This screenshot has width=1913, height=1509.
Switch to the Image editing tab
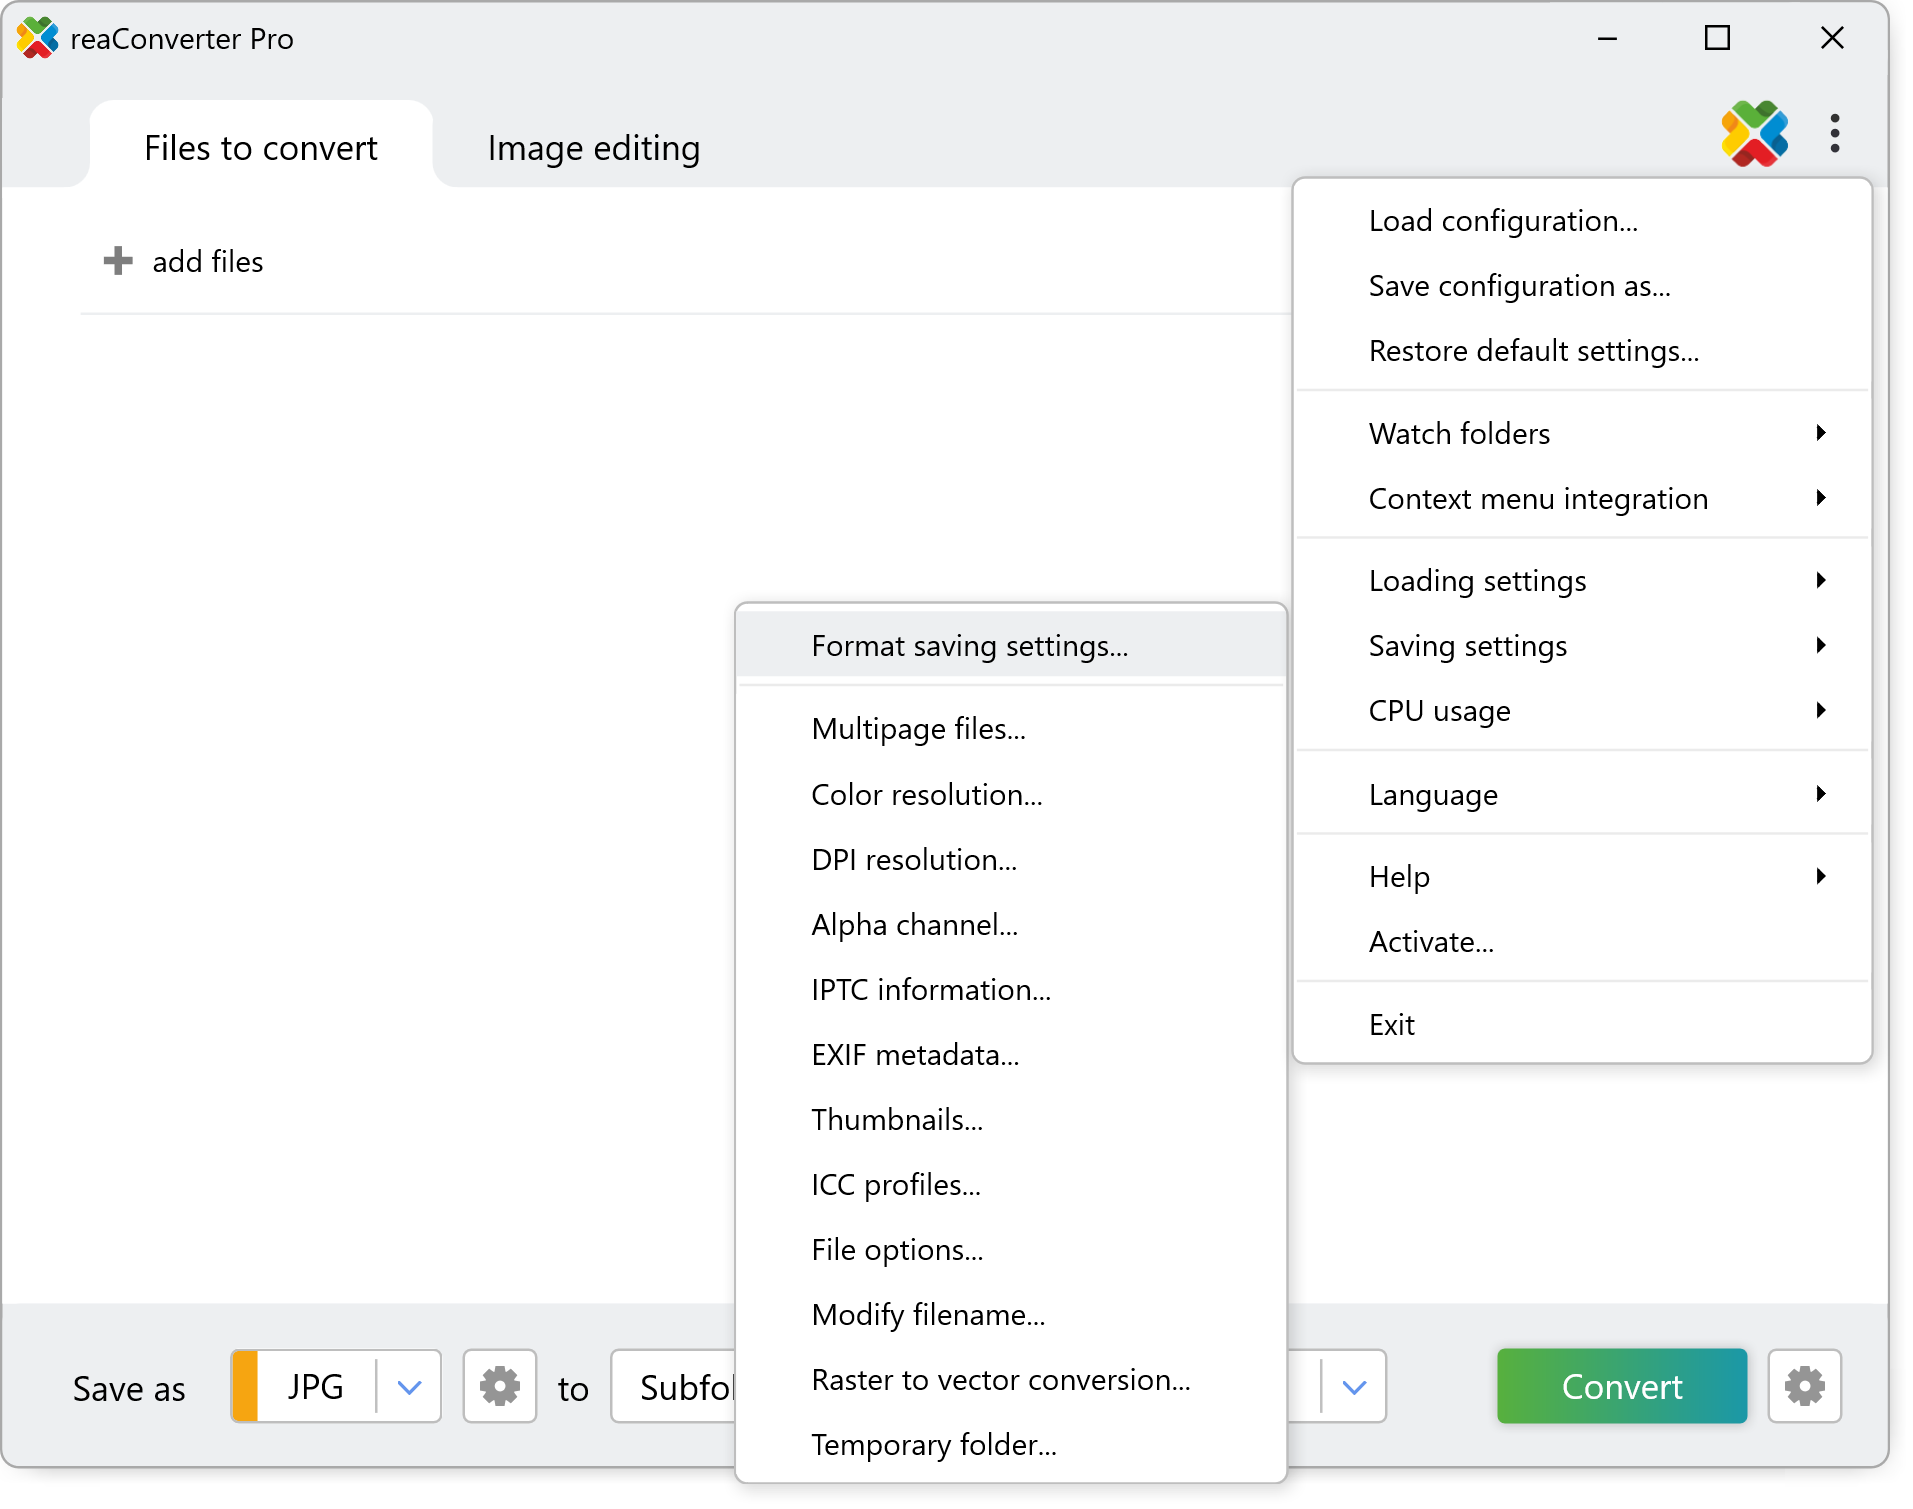coord(593,147)
